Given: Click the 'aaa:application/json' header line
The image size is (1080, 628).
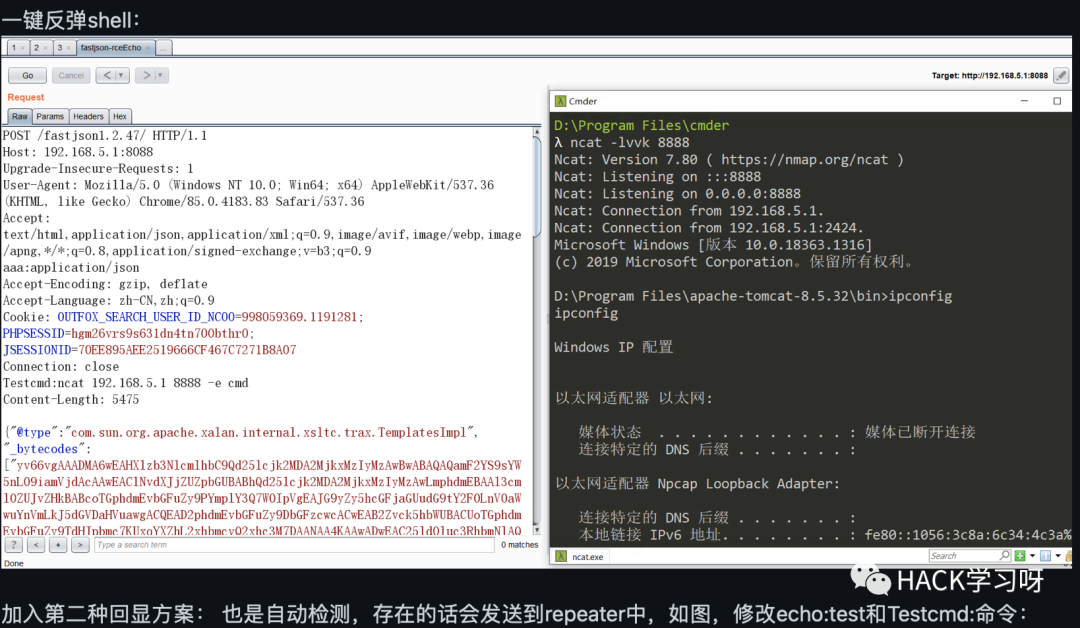Looking at the screenshot, I should pos(71,267).
